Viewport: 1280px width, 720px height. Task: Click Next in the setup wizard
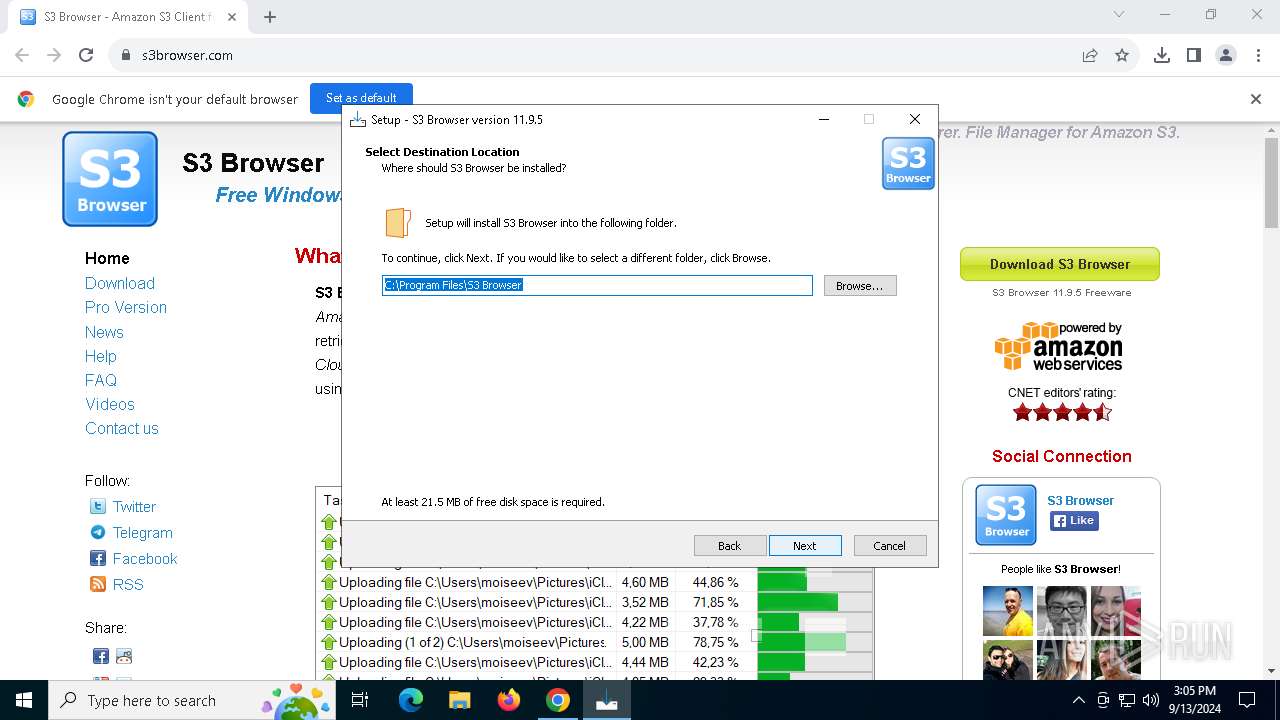coord(805,546)
